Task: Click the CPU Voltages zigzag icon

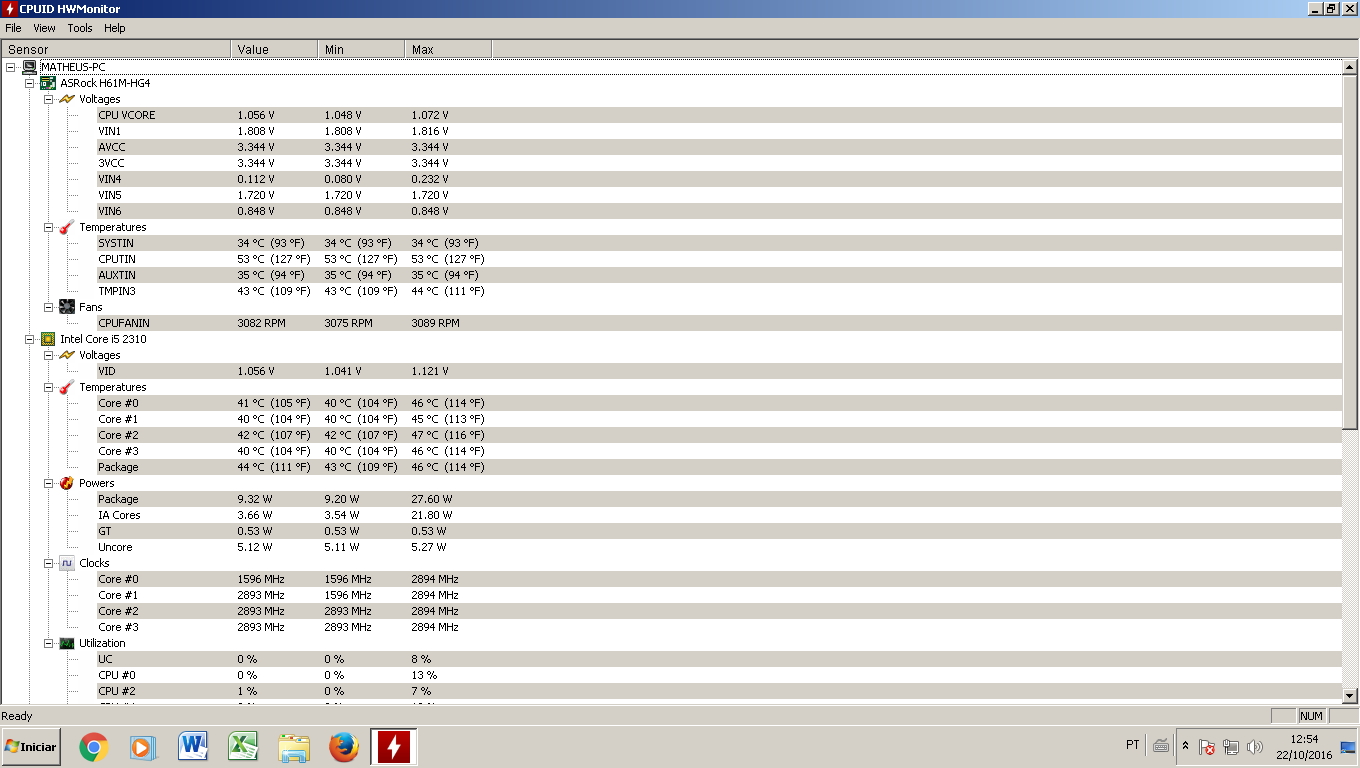Action: (67, 355)
